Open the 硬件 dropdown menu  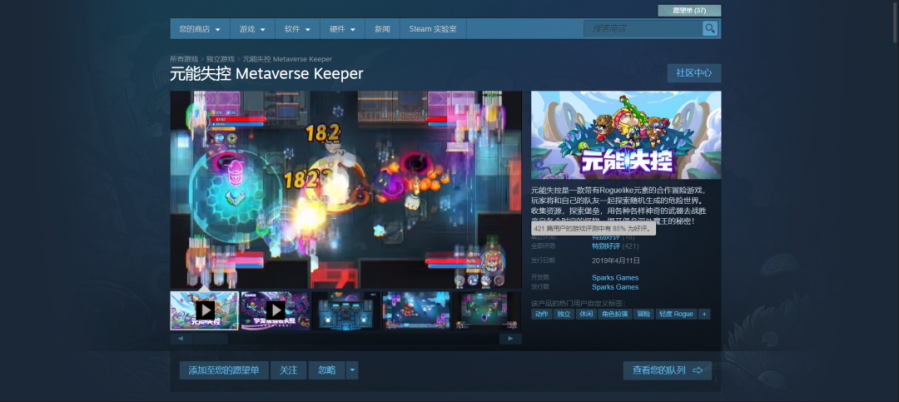342,29
